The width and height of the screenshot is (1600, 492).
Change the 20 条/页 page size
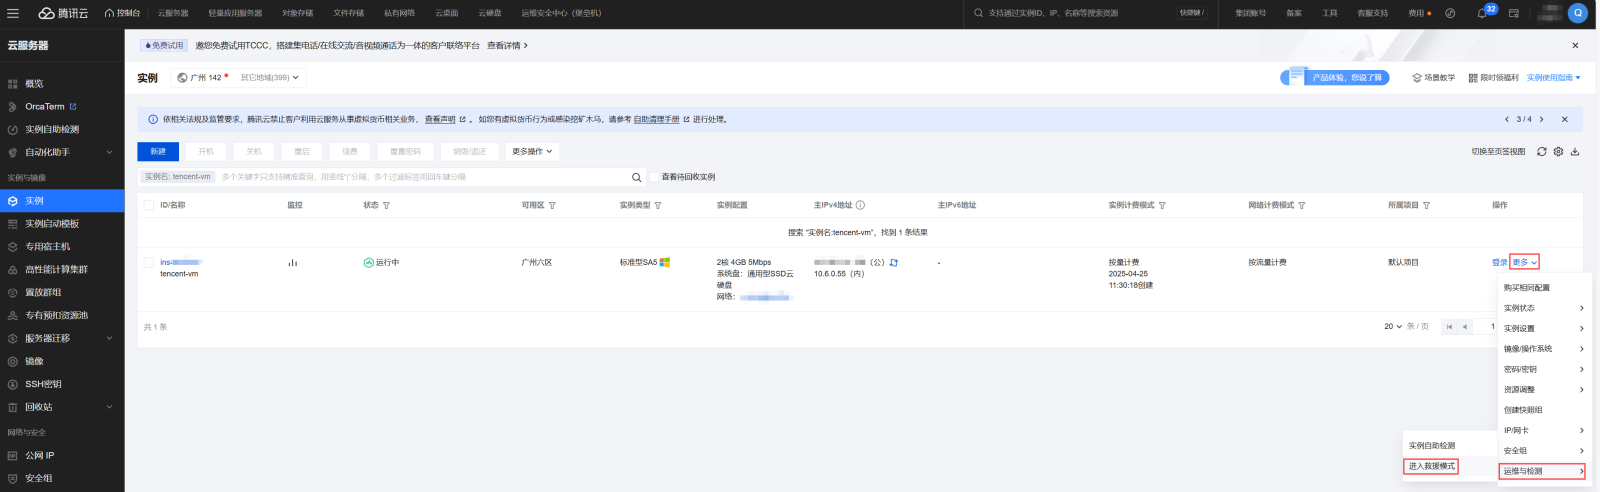point(1393,327)
